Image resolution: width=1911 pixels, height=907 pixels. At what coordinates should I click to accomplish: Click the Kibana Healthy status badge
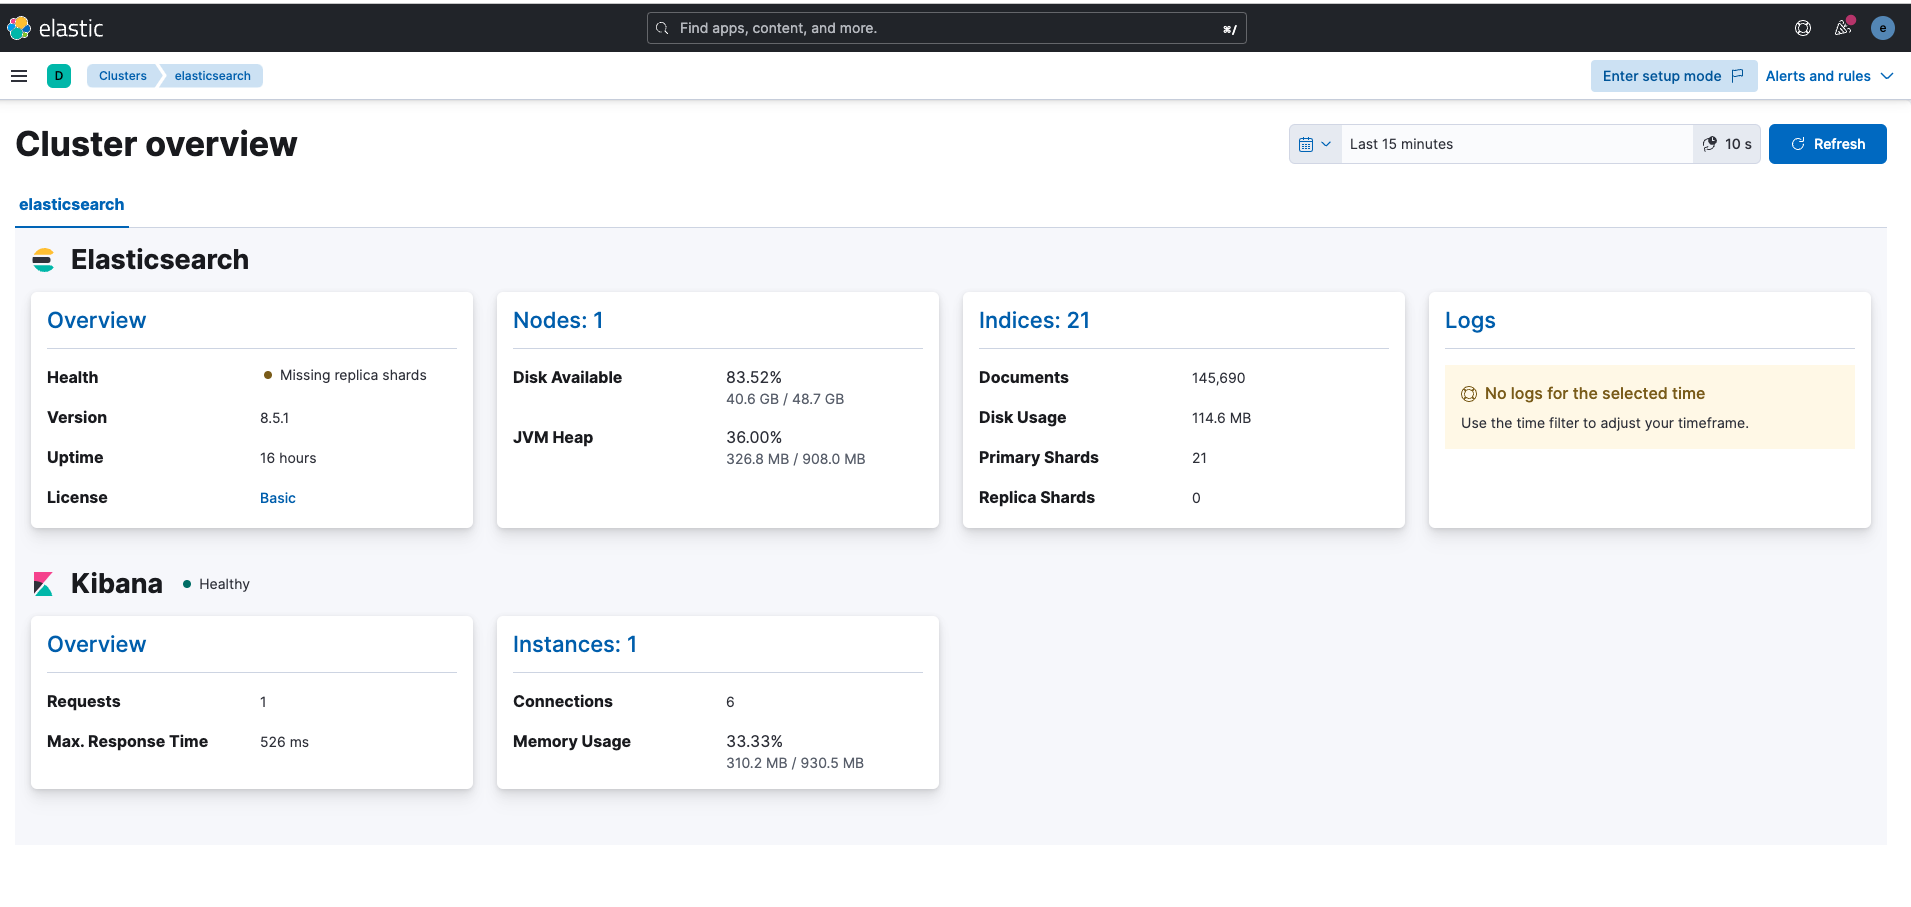pos(216,584)
